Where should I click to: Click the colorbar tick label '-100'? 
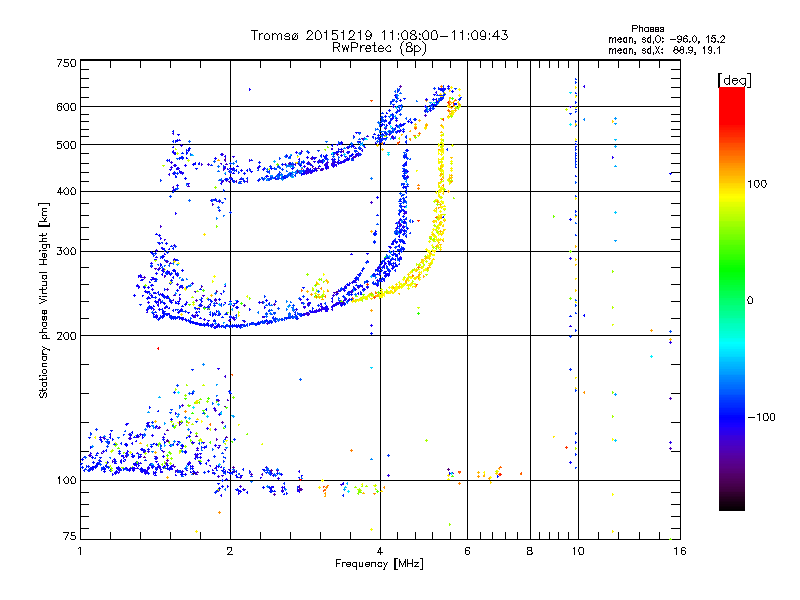(x=761, y=417)
